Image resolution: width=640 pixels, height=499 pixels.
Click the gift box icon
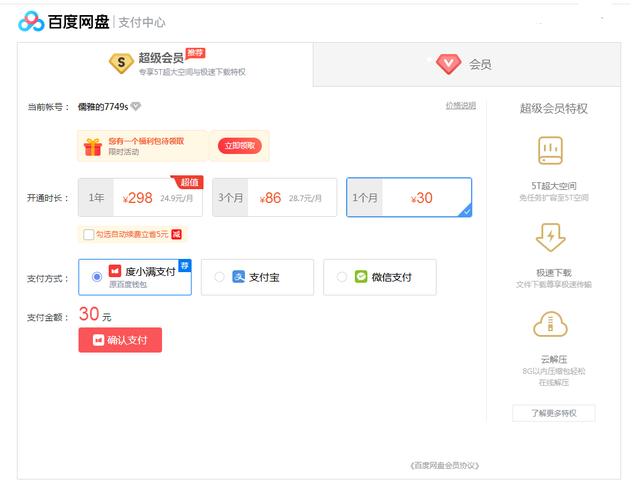tap(93, 147)
